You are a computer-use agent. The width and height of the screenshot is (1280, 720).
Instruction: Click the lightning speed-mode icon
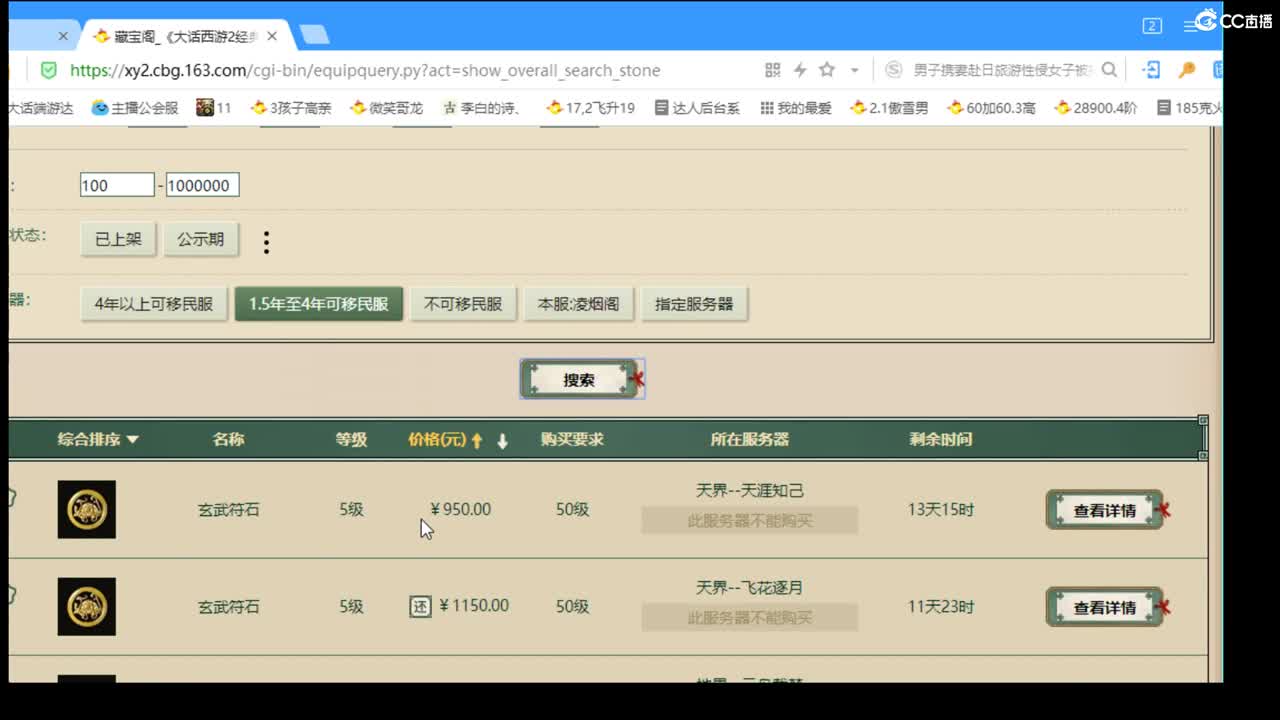(x=800, y=70)
